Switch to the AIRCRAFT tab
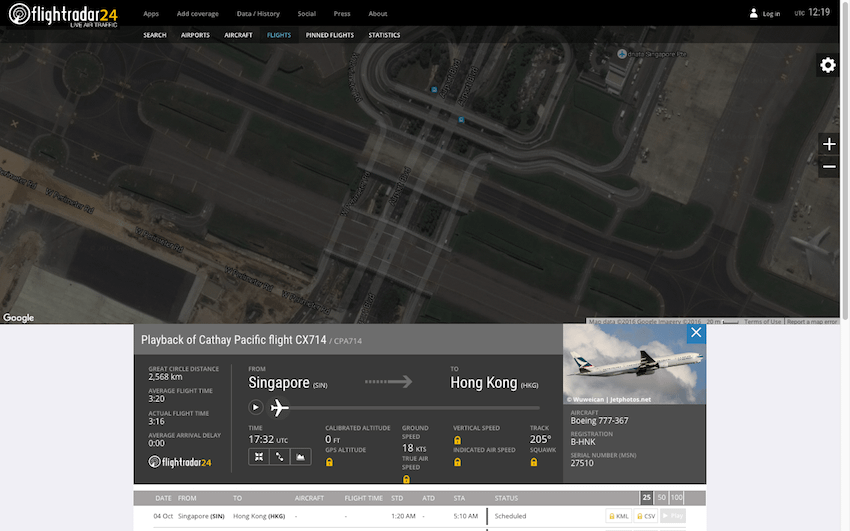This screenshot has width=850, height=531. (x=238, y=35)
